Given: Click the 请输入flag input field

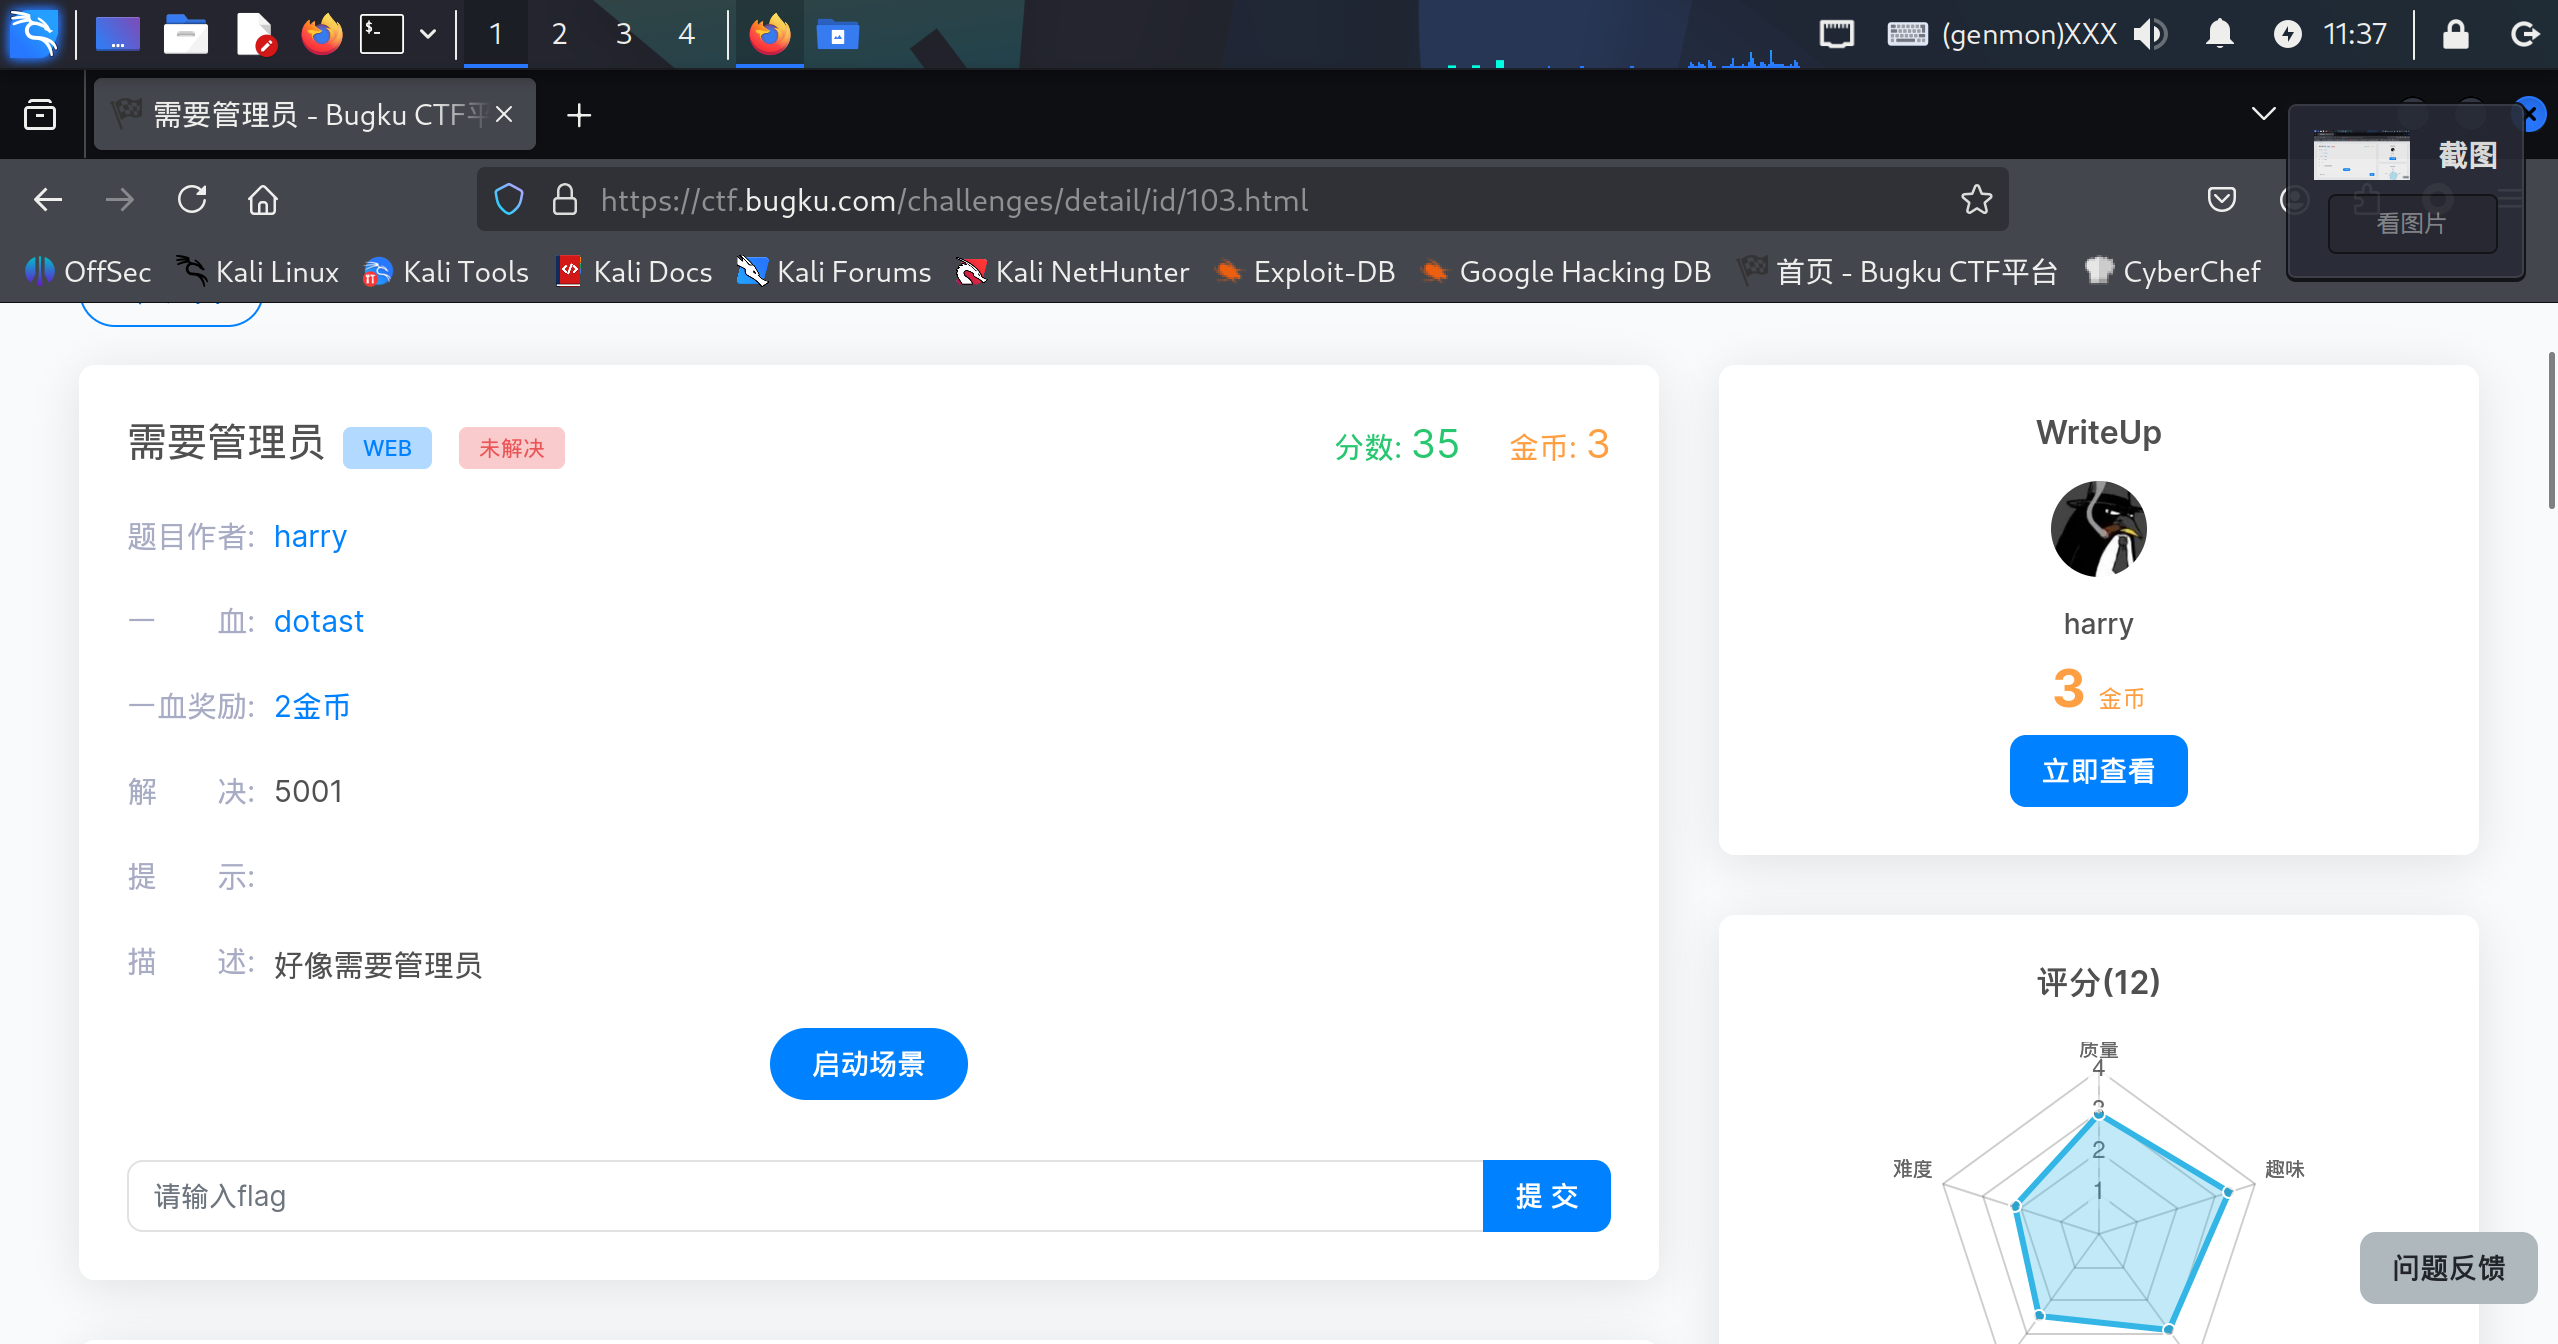Looking at the screenshot, I should pyautogui.click(x=805, y=1196).
